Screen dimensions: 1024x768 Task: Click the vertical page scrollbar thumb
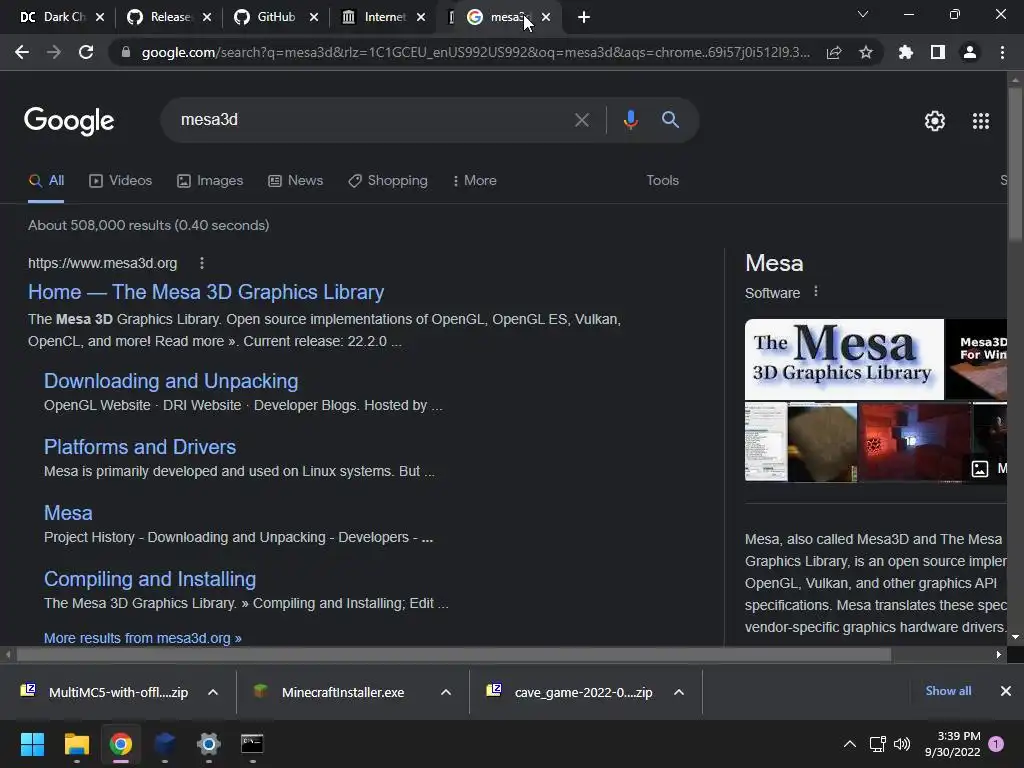click(x=1015, y=163)
